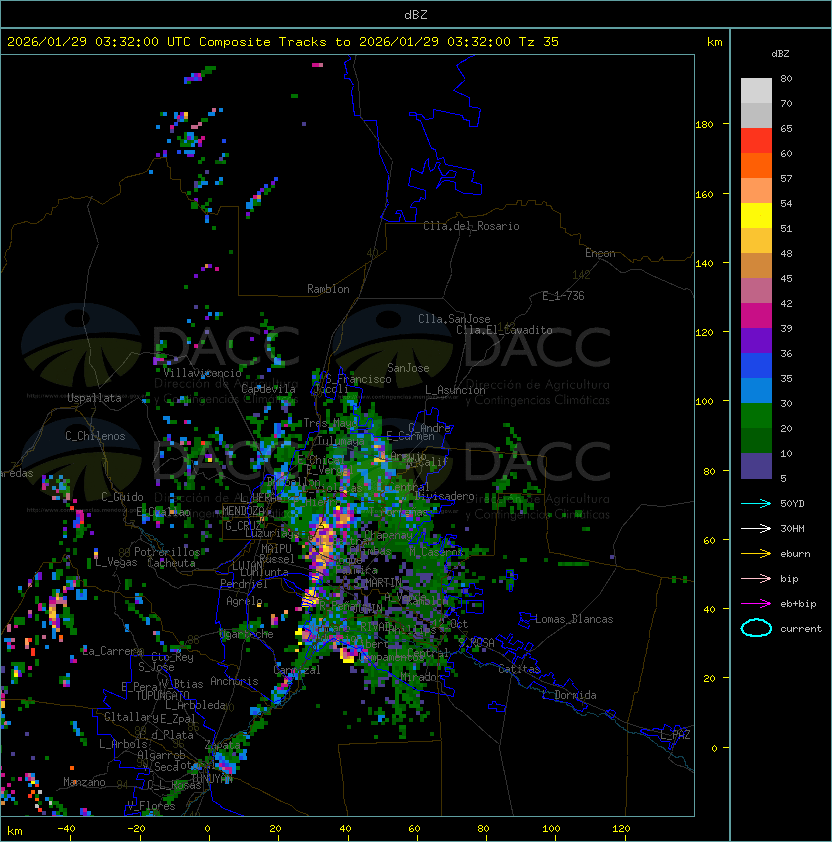Click the Zapata map label
The width and height of the screenshot is (832, 842).
click(x=223, y=745)
